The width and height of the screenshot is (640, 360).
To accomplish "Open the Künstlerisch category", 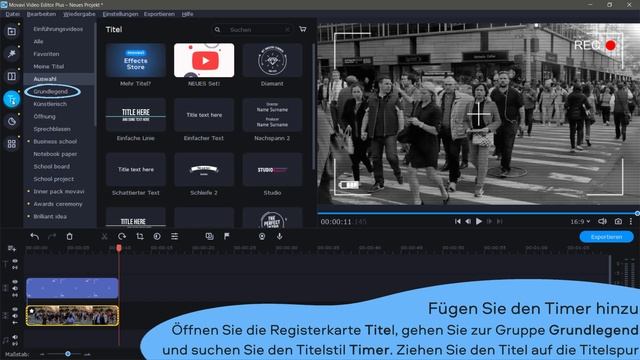I will (x=50, y=104).
